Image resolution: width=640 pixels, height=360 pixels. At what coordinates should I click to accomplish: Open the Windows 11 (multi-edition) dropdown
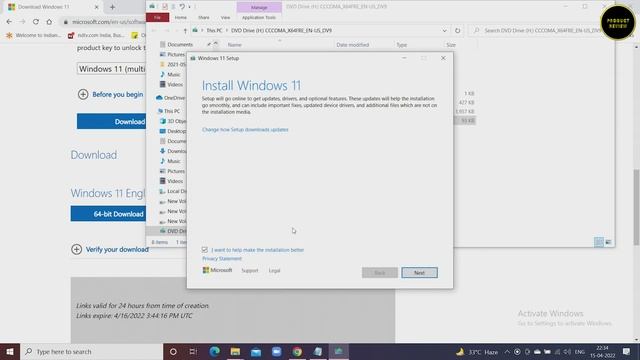coord(111,69)
